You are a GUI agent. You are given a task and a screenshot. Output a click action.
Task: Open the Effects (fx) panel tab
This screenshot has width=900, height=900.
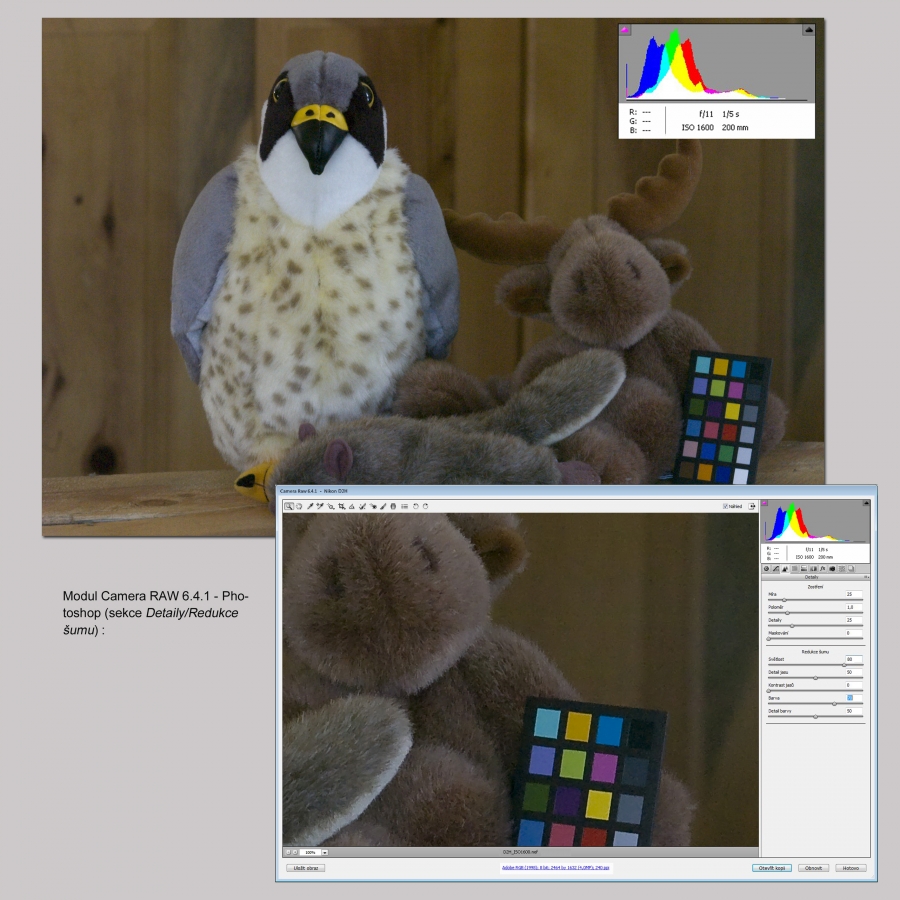pyautogui.click(x=823, y=569)
